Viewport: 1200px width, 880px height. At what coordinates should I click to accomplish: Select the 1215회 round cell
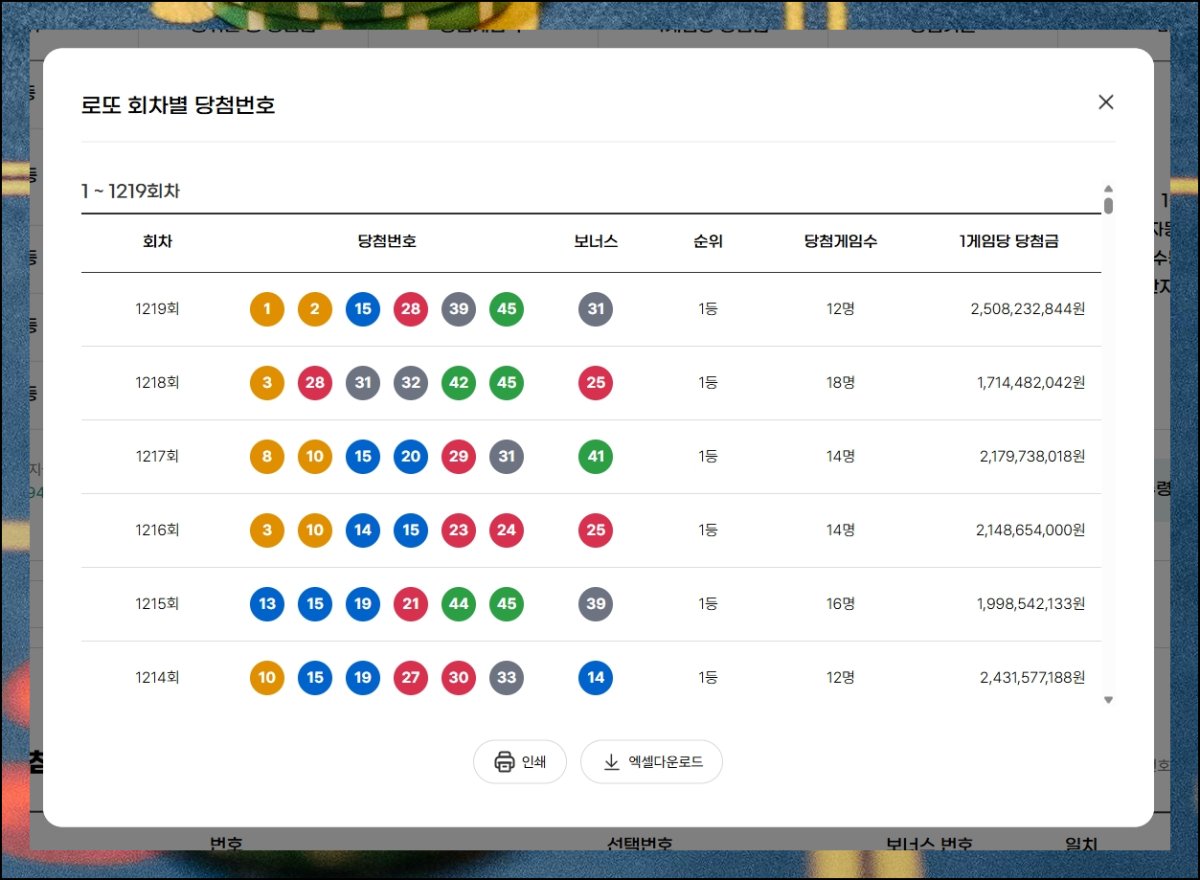pyautogui.click(x=158, y=604)
